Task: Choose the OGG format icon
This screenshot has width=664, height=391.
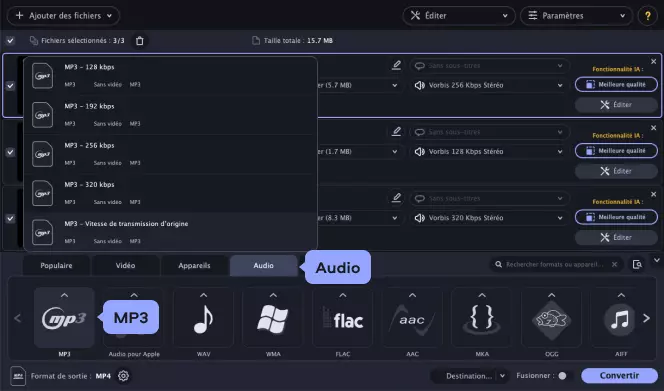Action: click(551, 319)
